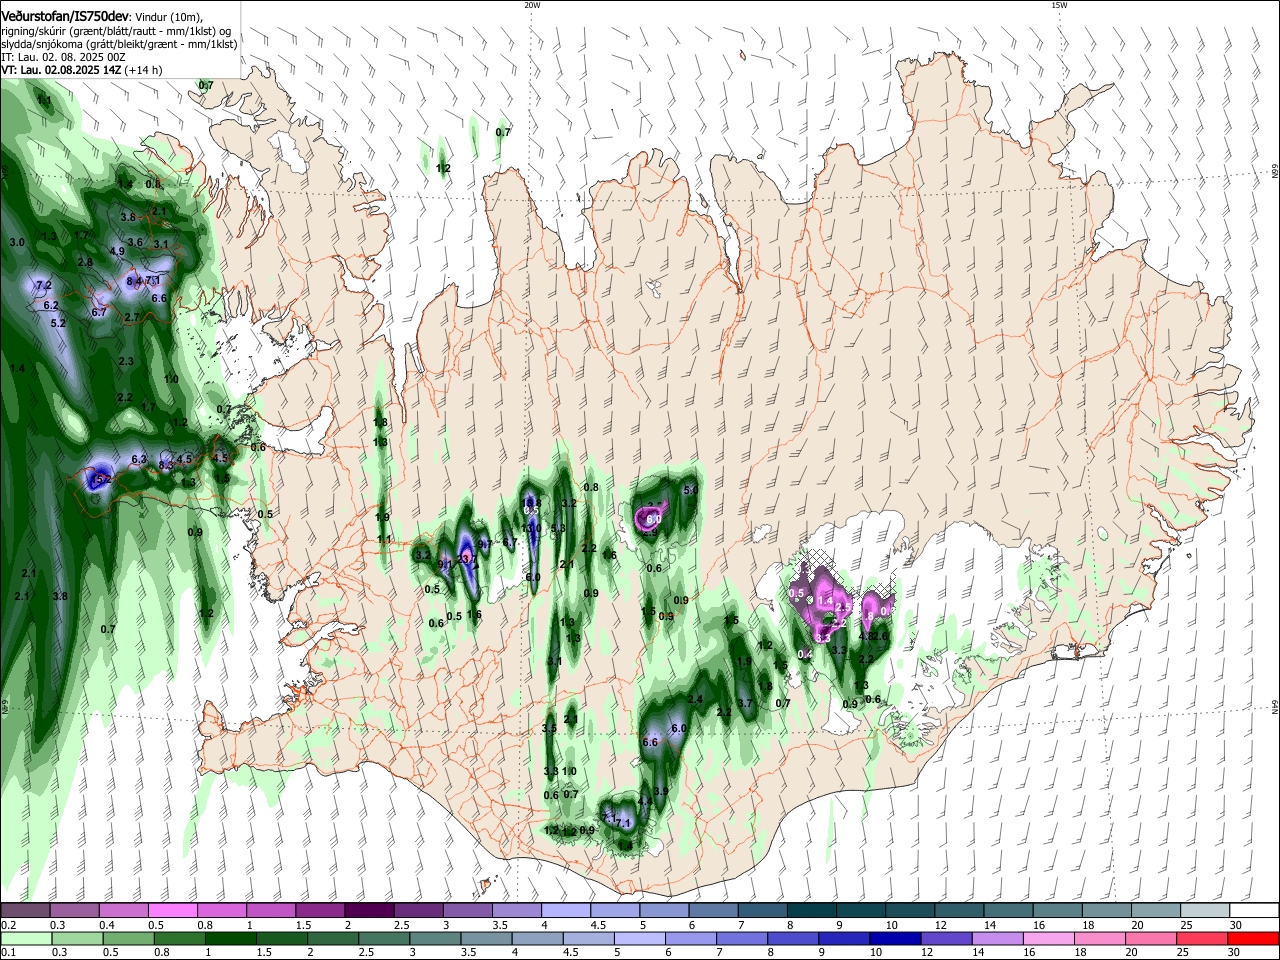The height and width of the screenshot is (960, 1280).
Task: Pick the darkest purple swatch between 2 and 2.5
Action: [x=368, y=911]
